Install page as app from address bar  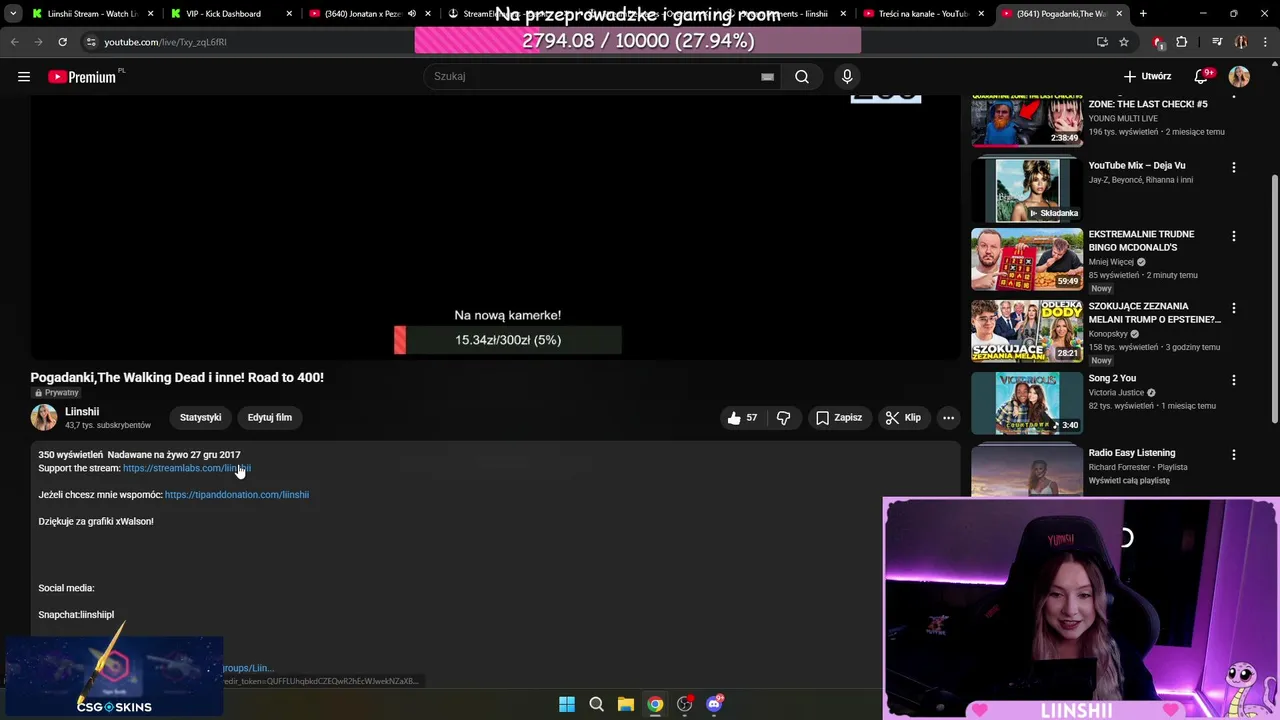click(x=1102, y=42)
